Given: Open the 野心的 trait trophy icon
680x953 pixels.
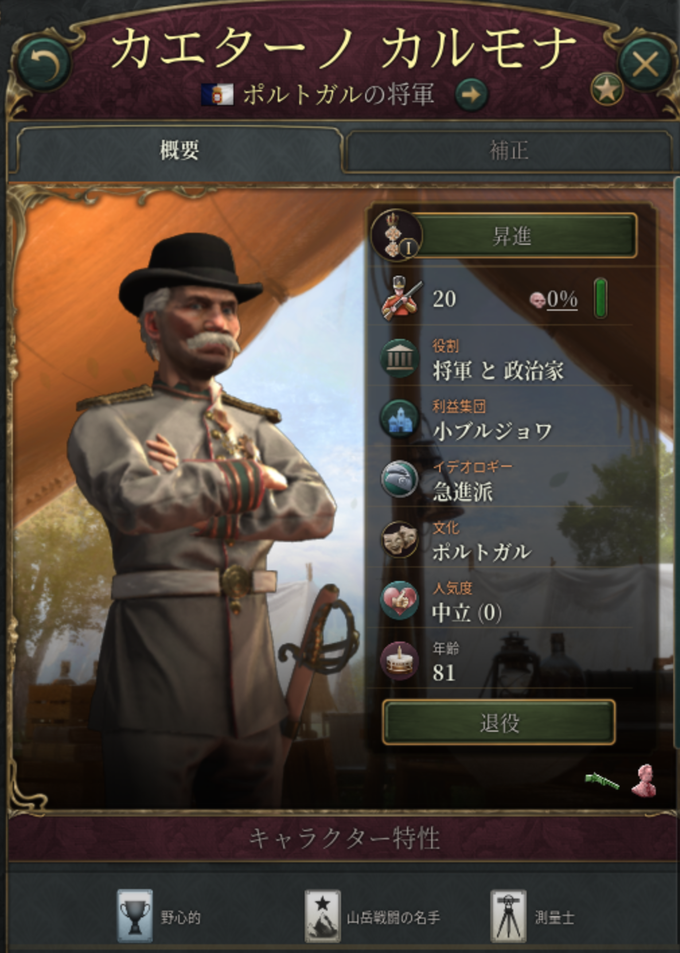Looking at the screenshot, I should pos(134,916).
